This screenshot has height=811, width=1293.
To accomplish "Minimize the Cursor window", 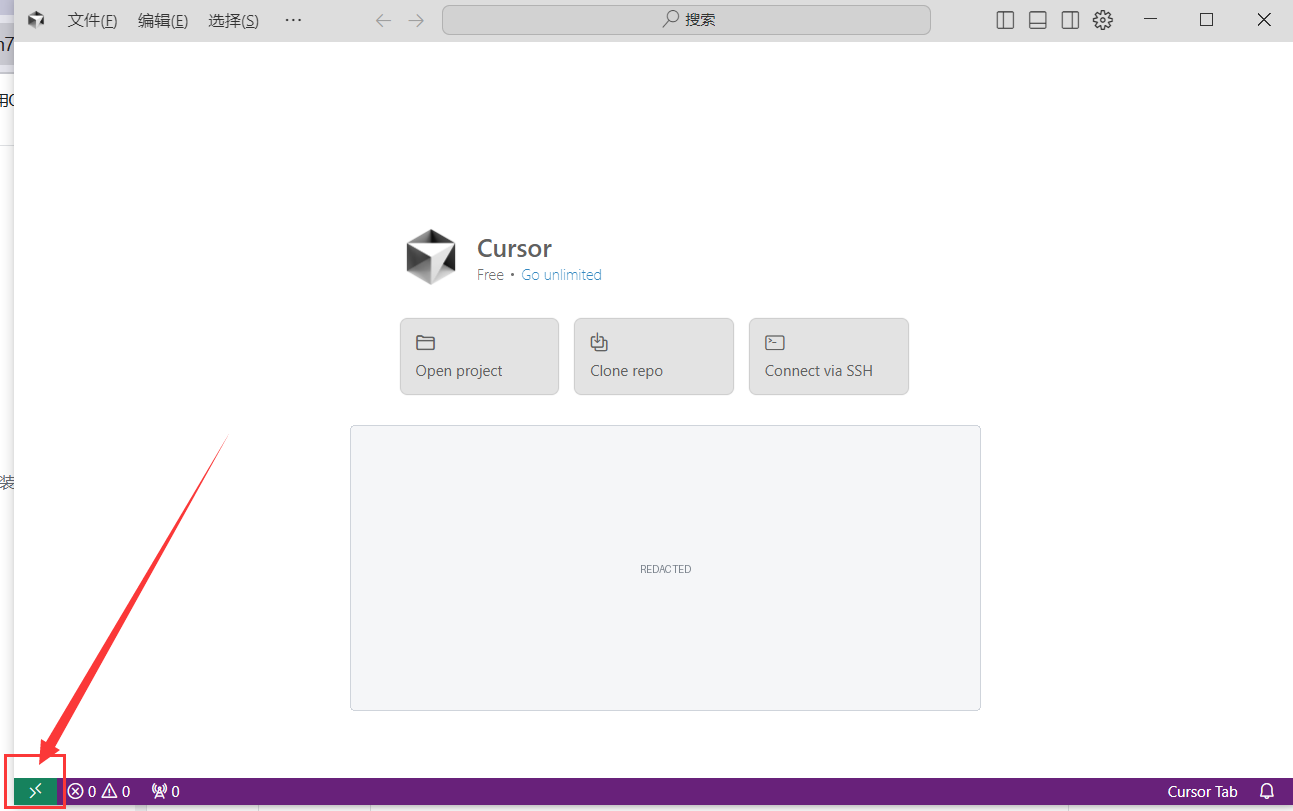I will pyautogui.click(x=1152, y=20).
